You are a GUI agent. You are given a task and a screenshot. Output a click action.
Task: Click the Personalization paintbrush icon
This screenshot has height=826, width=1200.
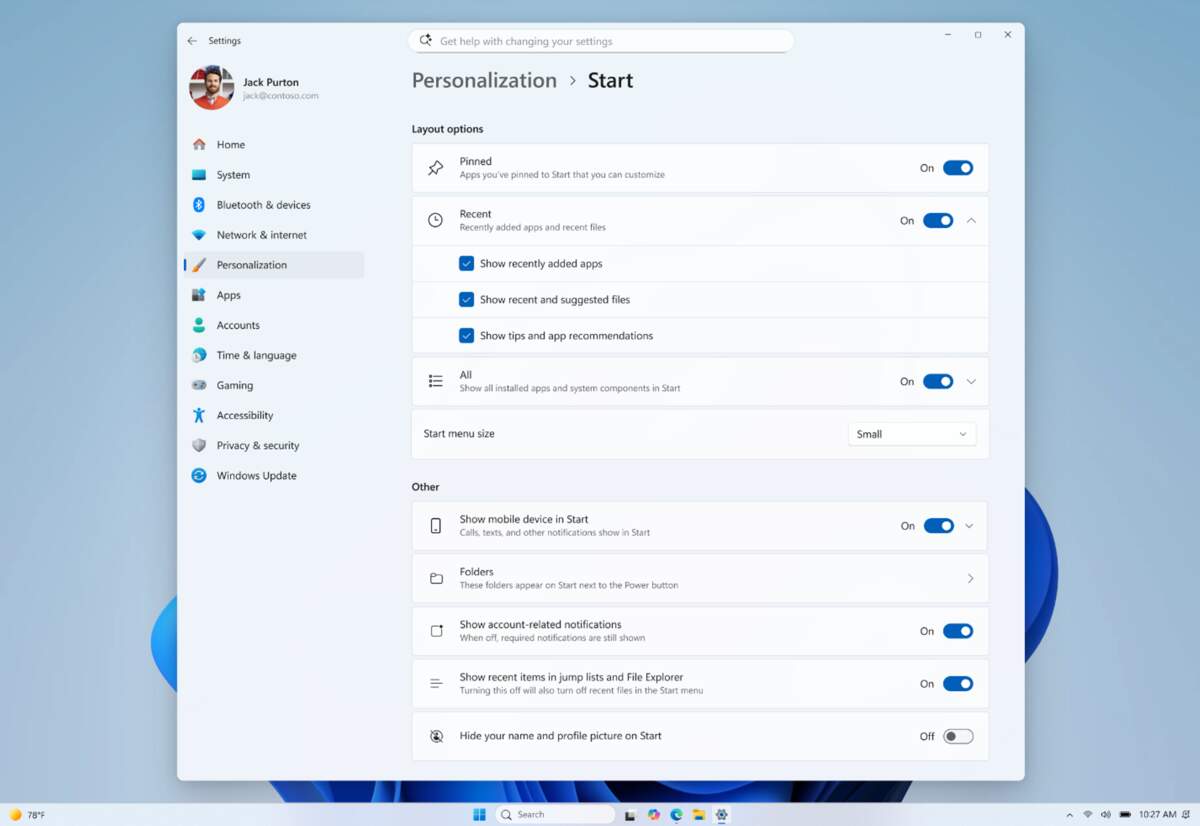[199, 265]
